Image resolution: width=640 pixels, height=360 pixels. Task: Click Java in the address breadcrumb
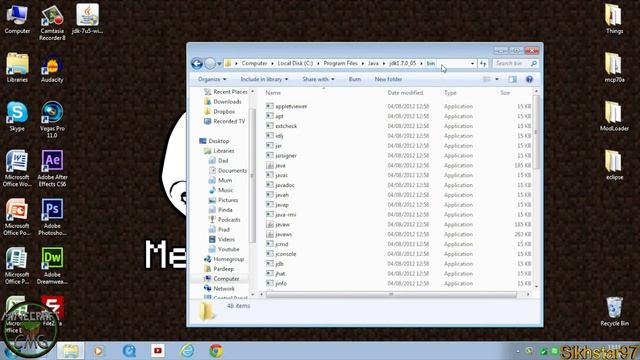tap(373, 64)
